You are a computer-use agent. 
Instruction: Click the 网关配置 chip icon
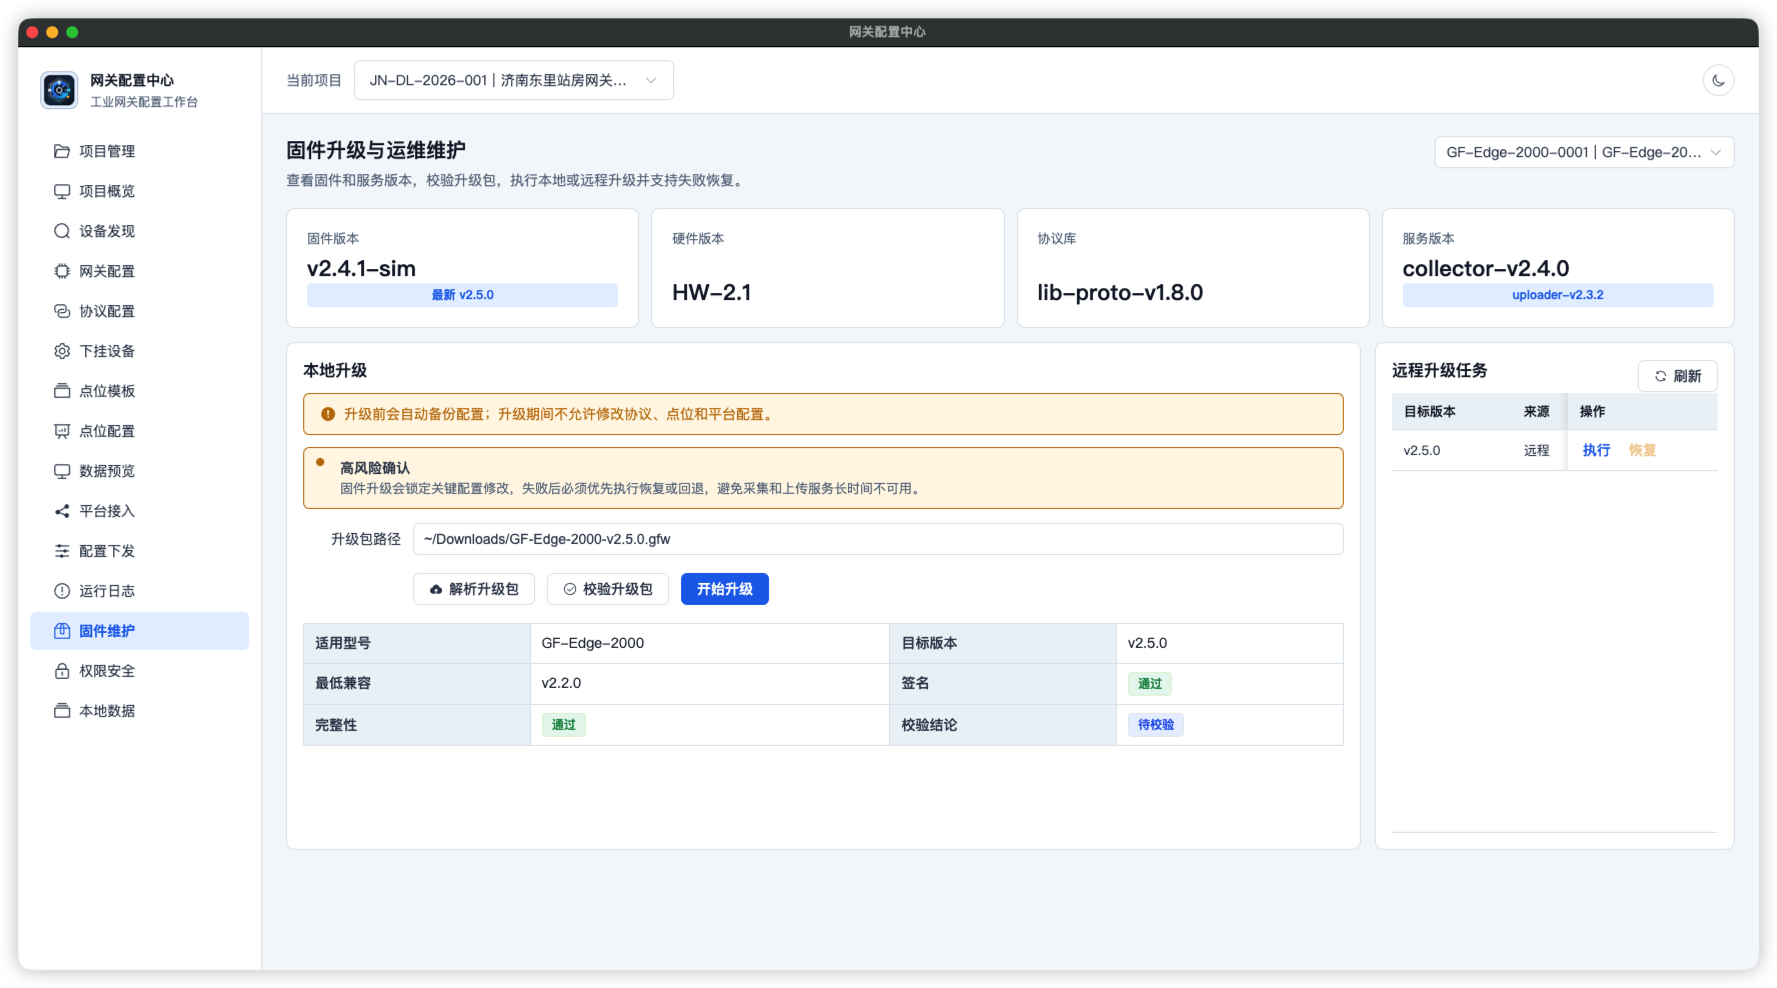click(x=62, y=271)
